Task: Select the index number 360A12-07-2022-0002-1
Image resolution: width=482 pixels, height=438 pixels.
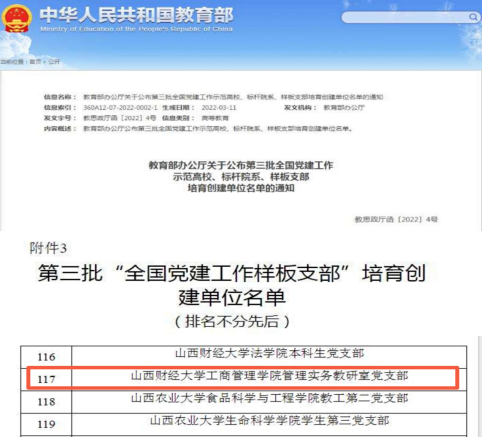Action: 120,108
